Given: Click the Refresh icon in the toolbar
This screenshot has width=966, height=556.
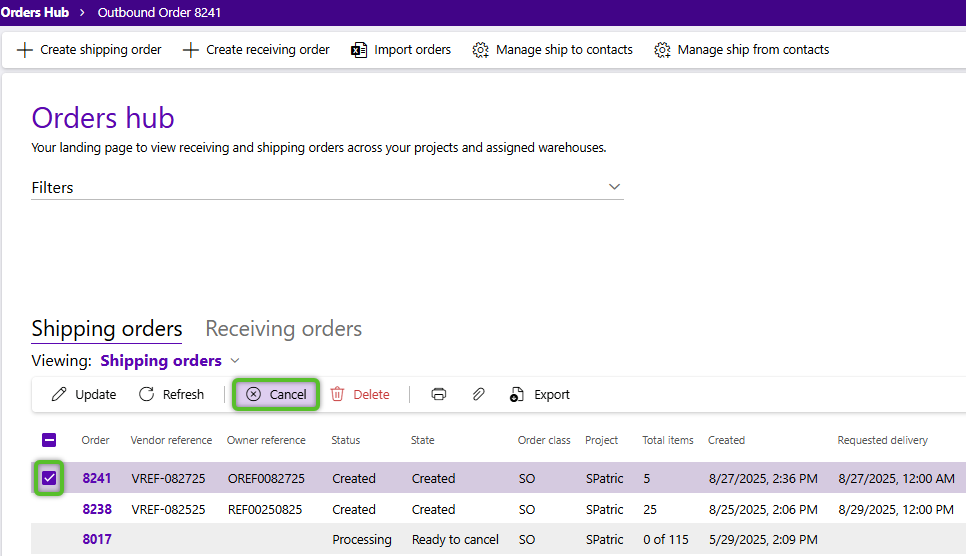Looking at the screenshot, I should click(147, 394).
